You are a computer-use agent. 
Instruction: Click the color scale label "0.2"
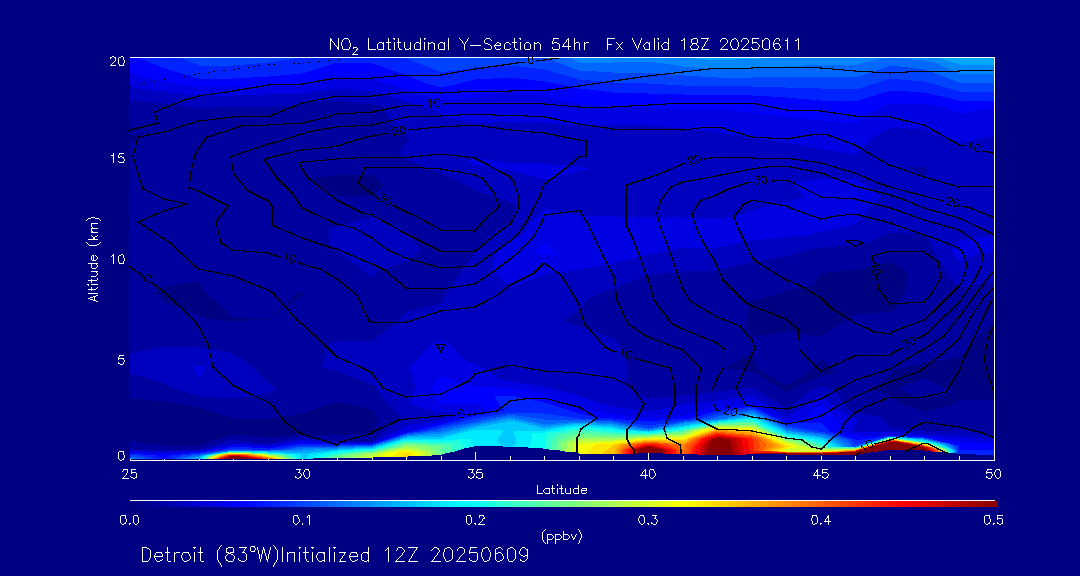[475, 521]
